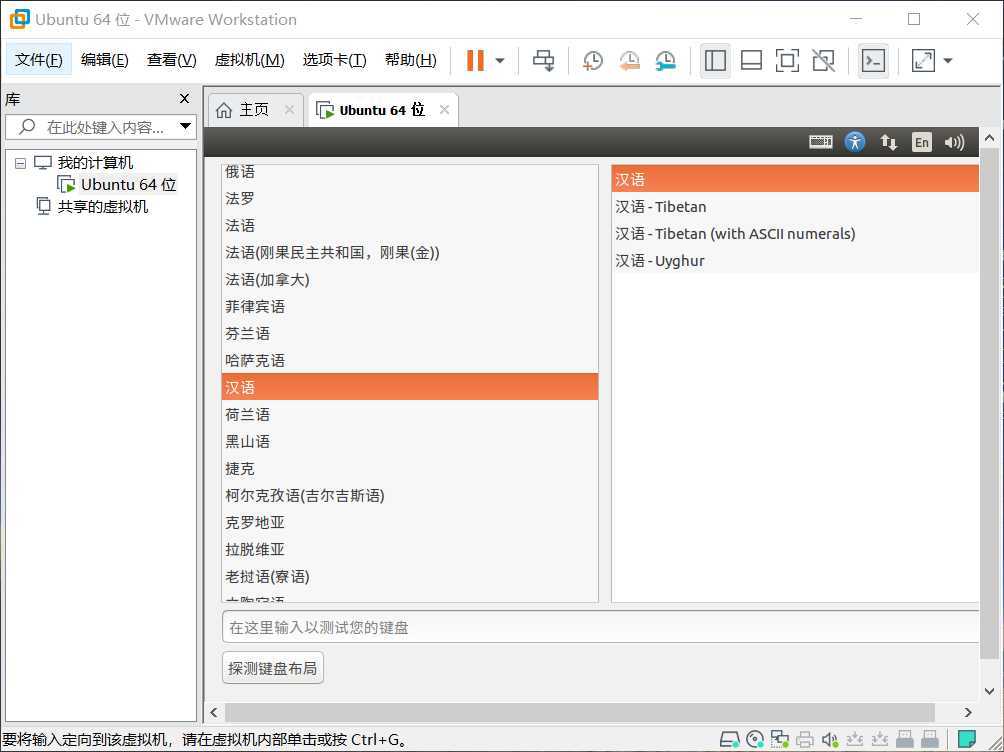The height and width of the screenshot is (752, 1004).
Task: Select 哈萨克语 in the language list
Action: tap(410, 360)
